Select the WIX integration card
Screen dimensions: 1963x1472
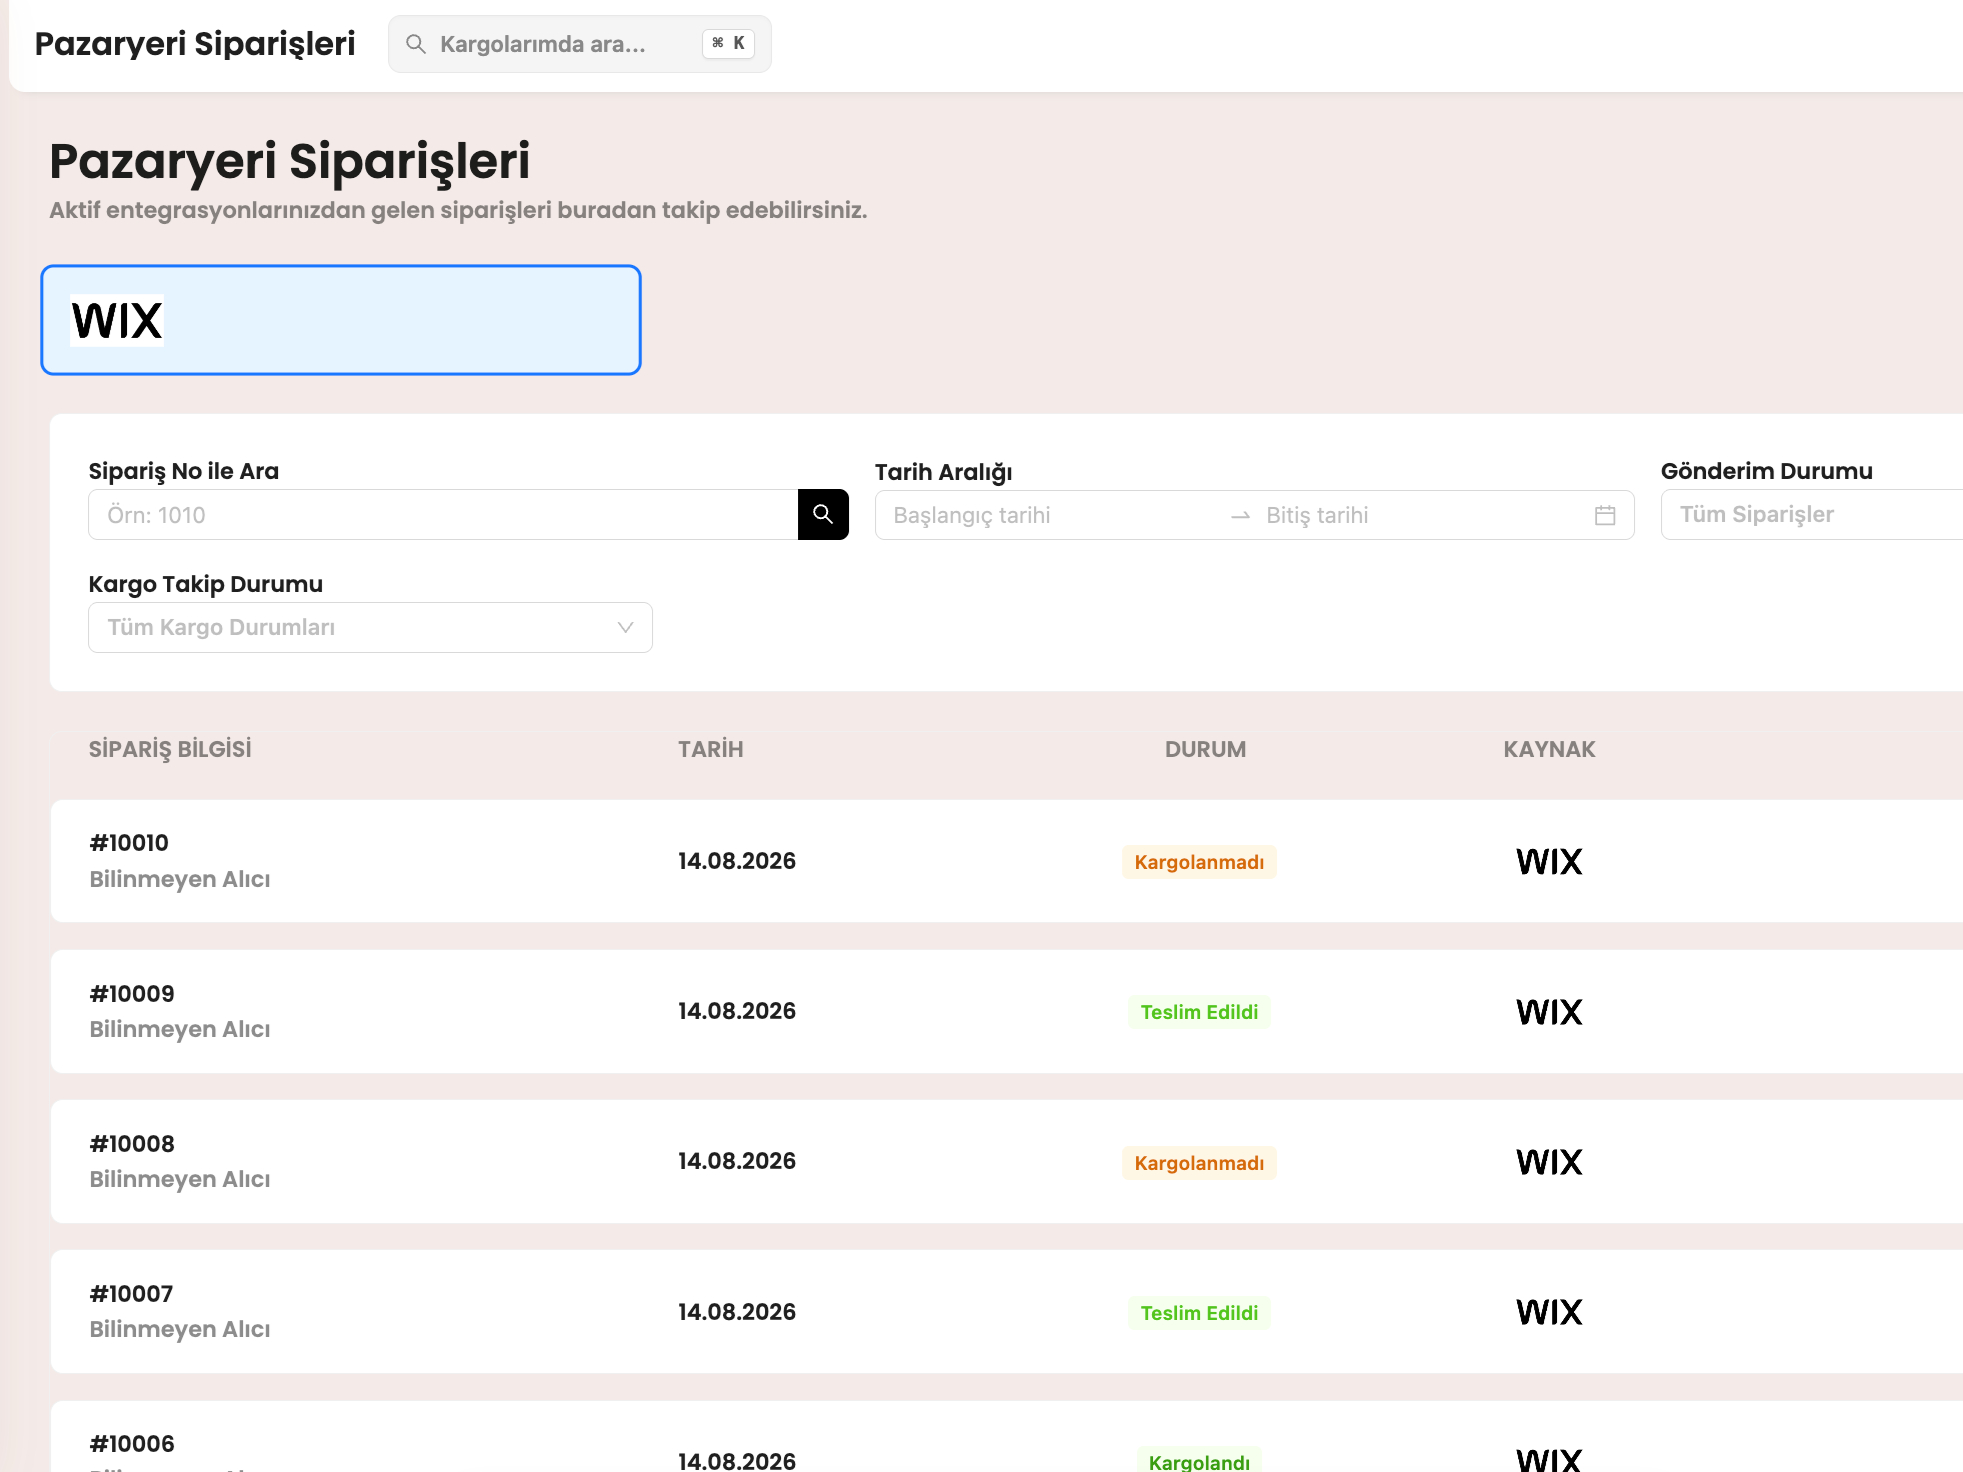click(x=341, y=320)
